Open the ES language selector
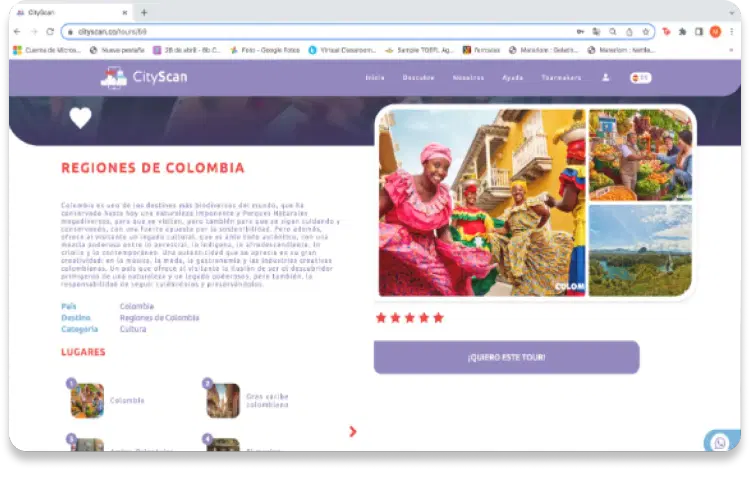Screen dimensions: 750x485 coord(641,77)
